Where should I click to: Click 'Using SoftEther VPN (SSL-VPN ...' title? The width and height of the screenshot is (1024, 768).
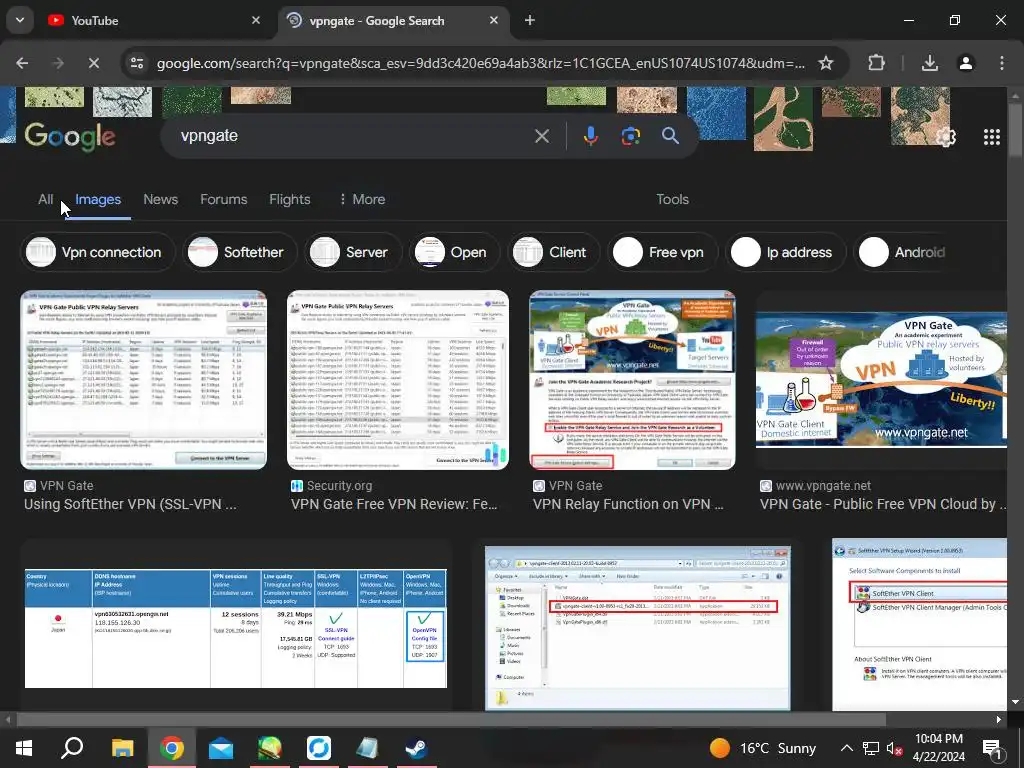tap(131, 504)
